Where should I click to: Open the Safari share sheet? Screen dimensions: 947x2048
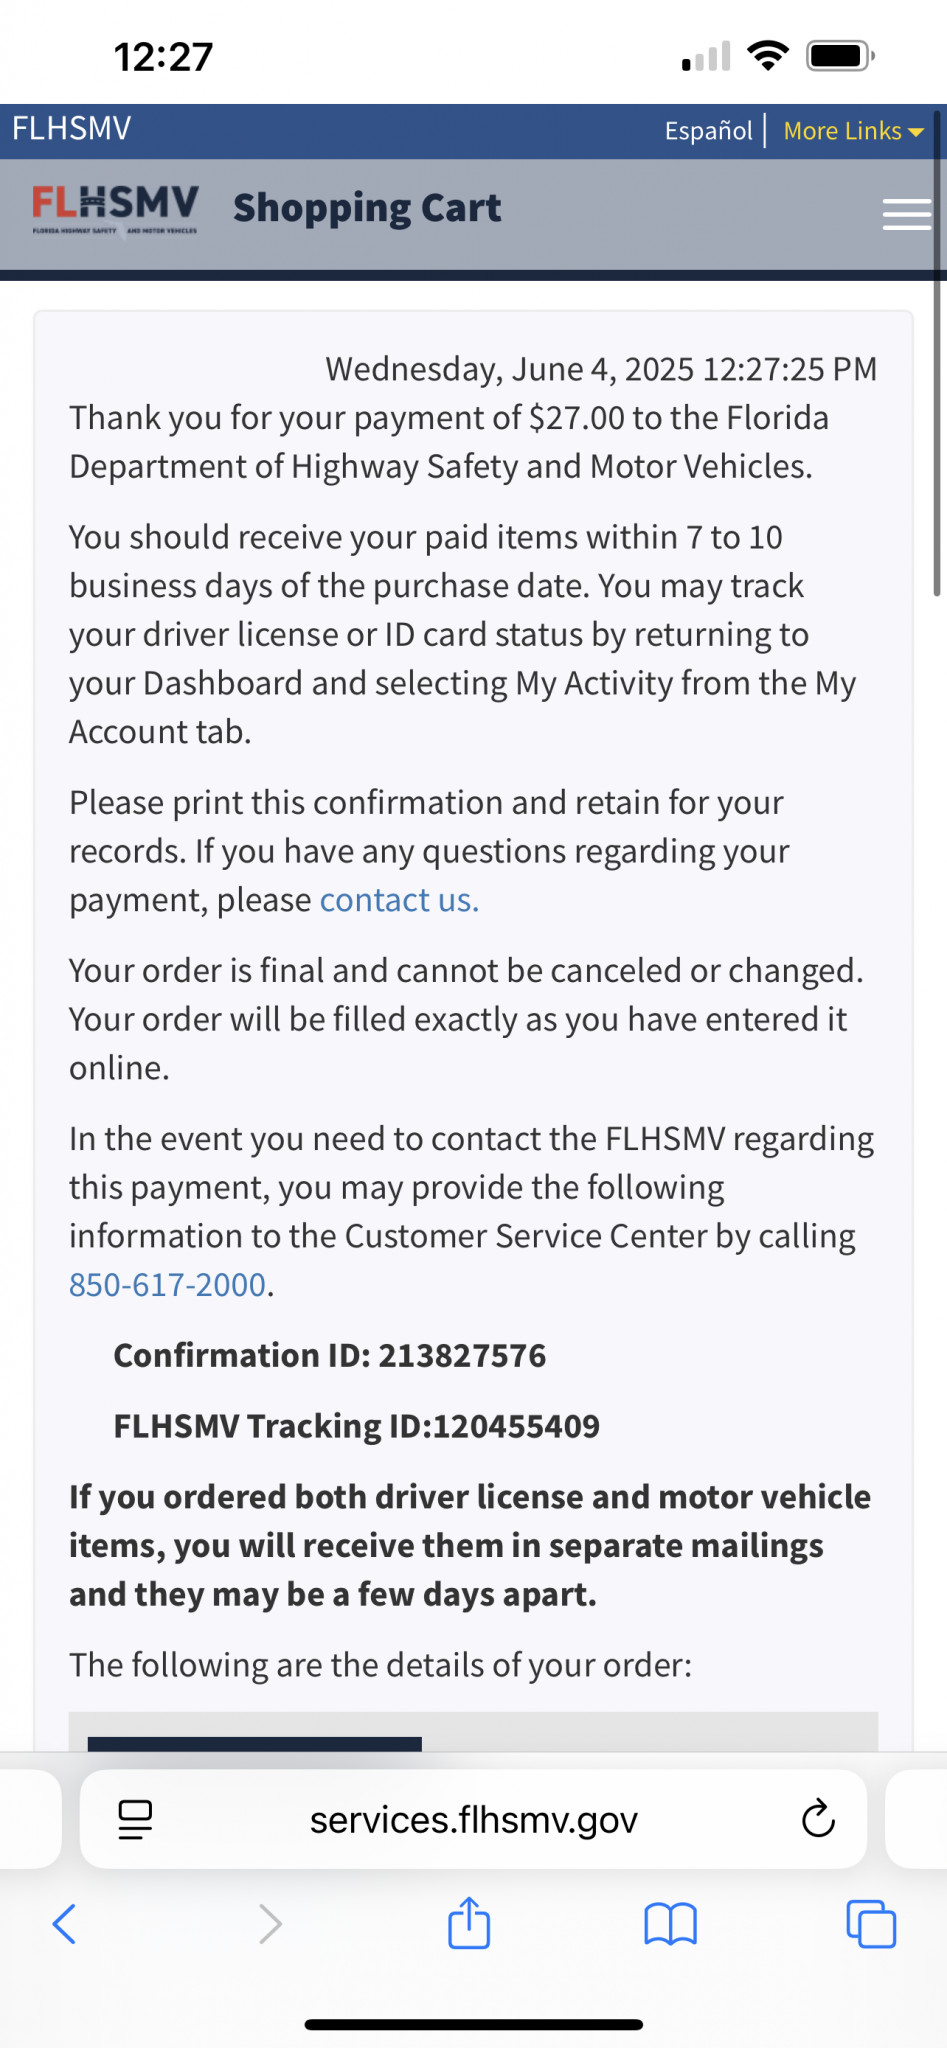coord(469,1922)
